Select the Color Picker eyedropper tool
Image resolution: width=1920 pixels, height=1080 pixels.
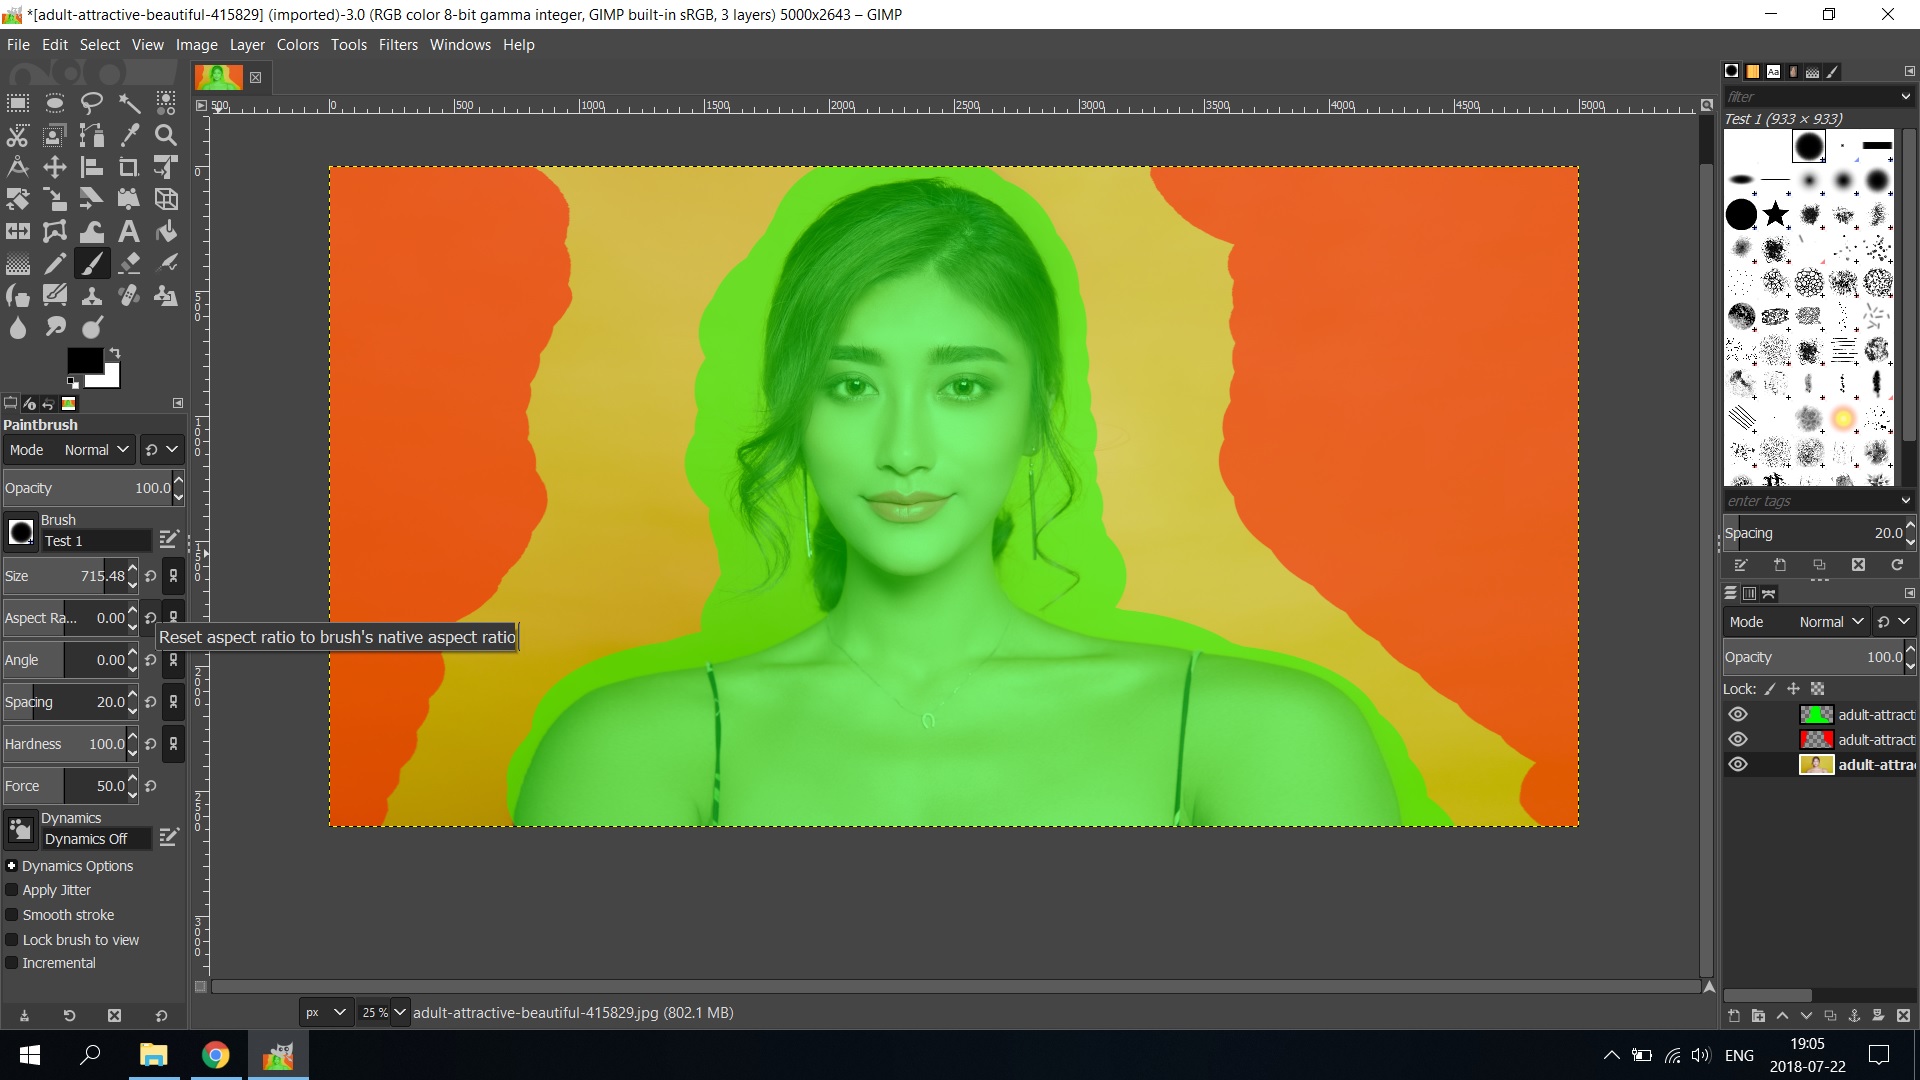click(x=129, y=135)
